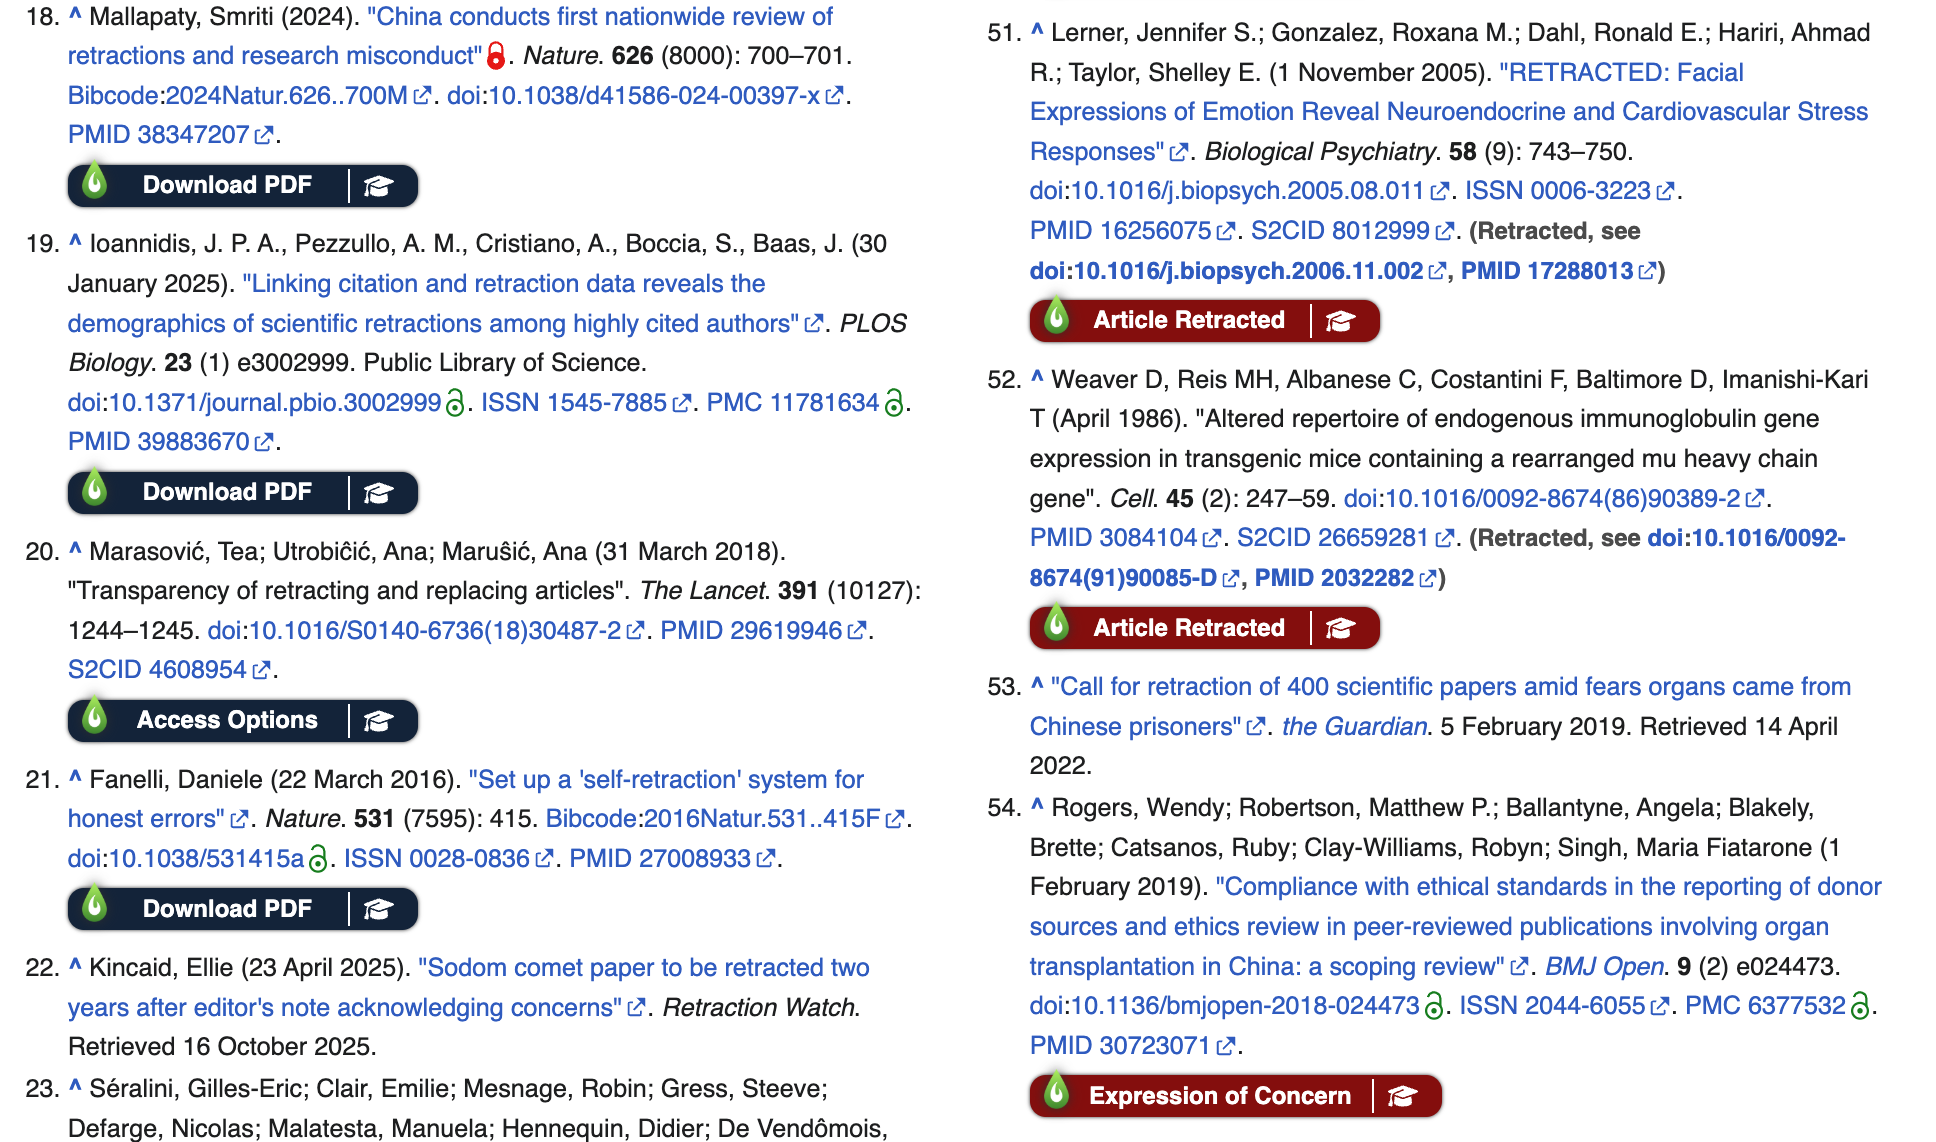Jump back via caret of reference 22
Screen dimensions: 1936x1142
(x=75, y=966)
